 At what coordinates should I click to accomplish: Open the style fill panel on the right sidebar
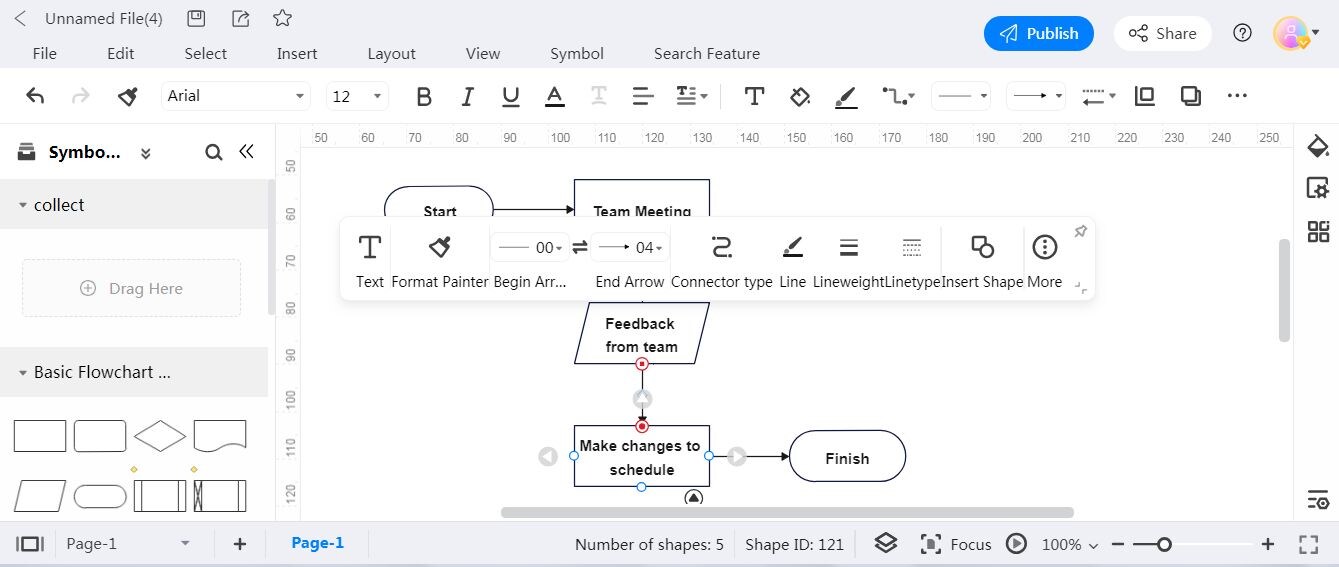tap(1318, 148)
